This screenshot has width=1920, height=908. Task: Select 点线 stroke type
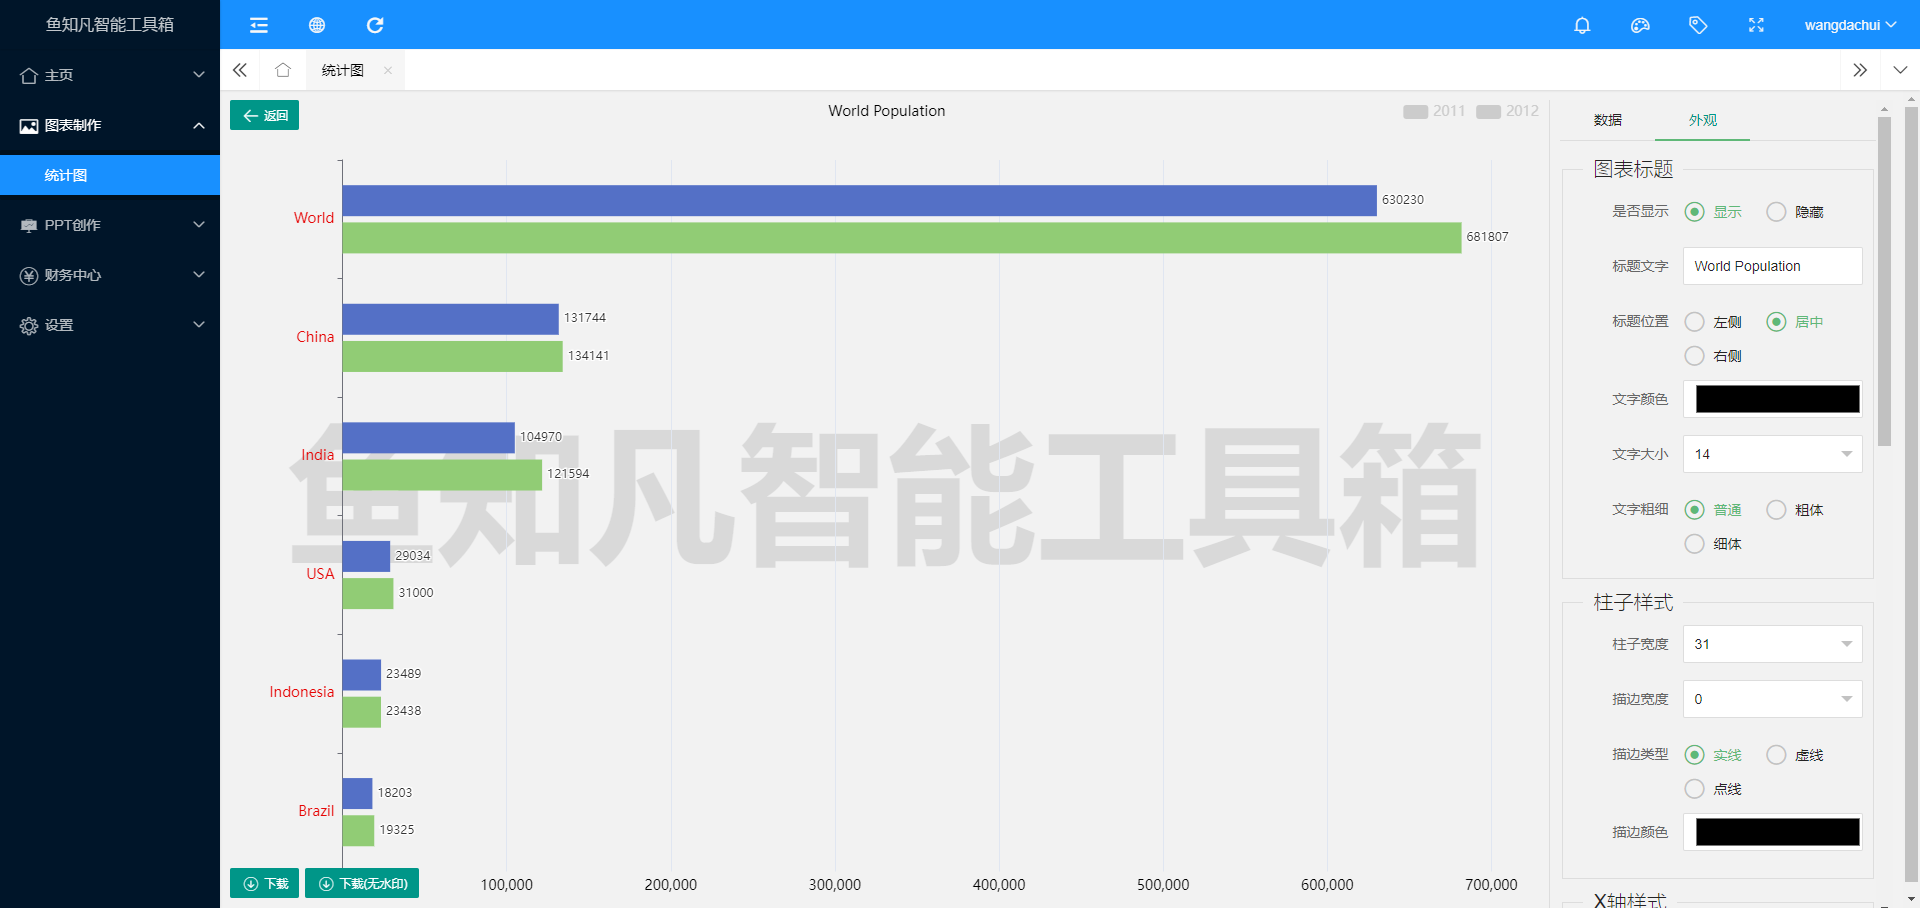pos(1713,789)
